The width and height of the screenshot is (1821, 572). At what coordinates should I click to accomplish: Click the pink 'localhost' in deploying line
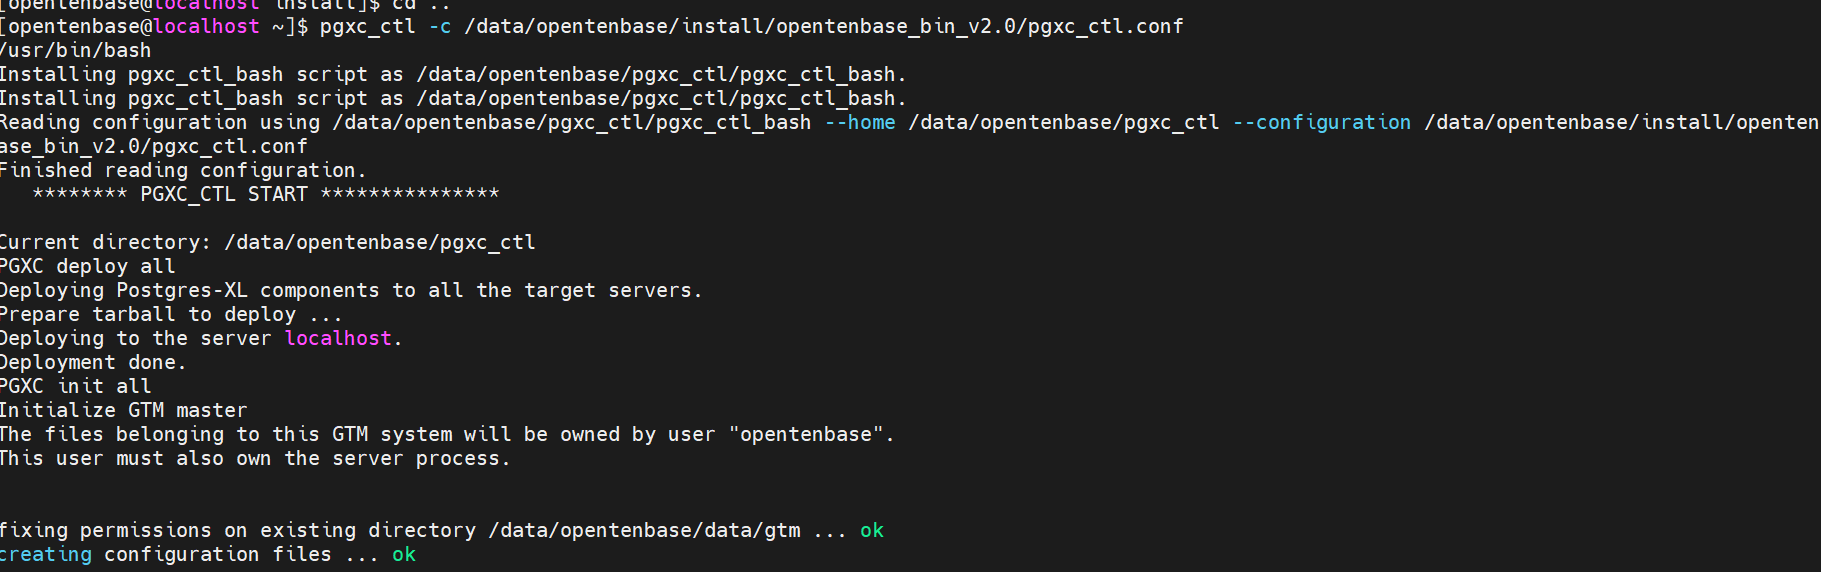point(338,338)
